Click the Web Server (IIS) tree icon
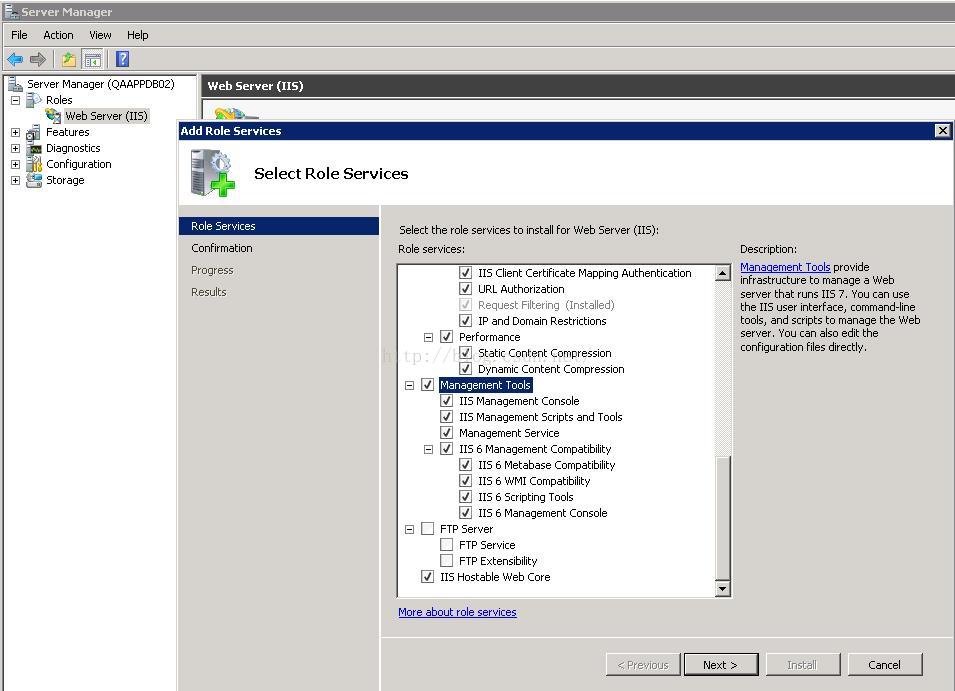 [53, 116]
